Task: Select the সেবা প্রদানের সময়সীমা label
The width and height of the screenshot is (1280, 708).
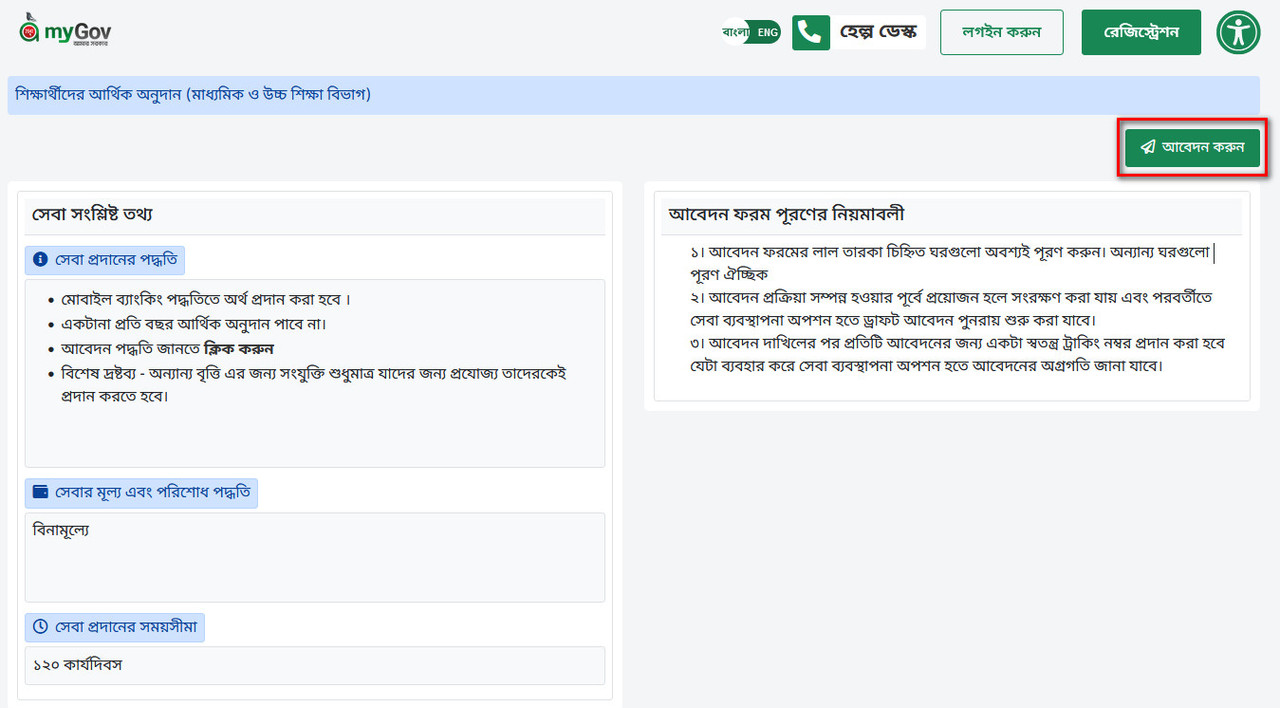Action: 115,627
